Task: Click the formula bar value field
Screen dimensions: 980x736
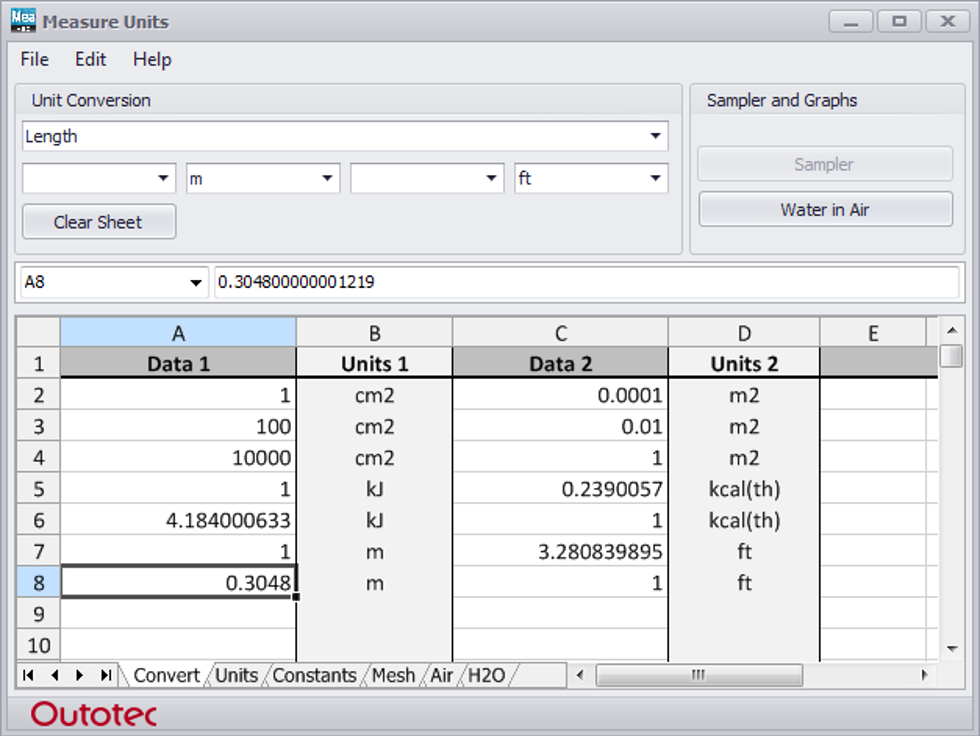Action: point(586,282)
